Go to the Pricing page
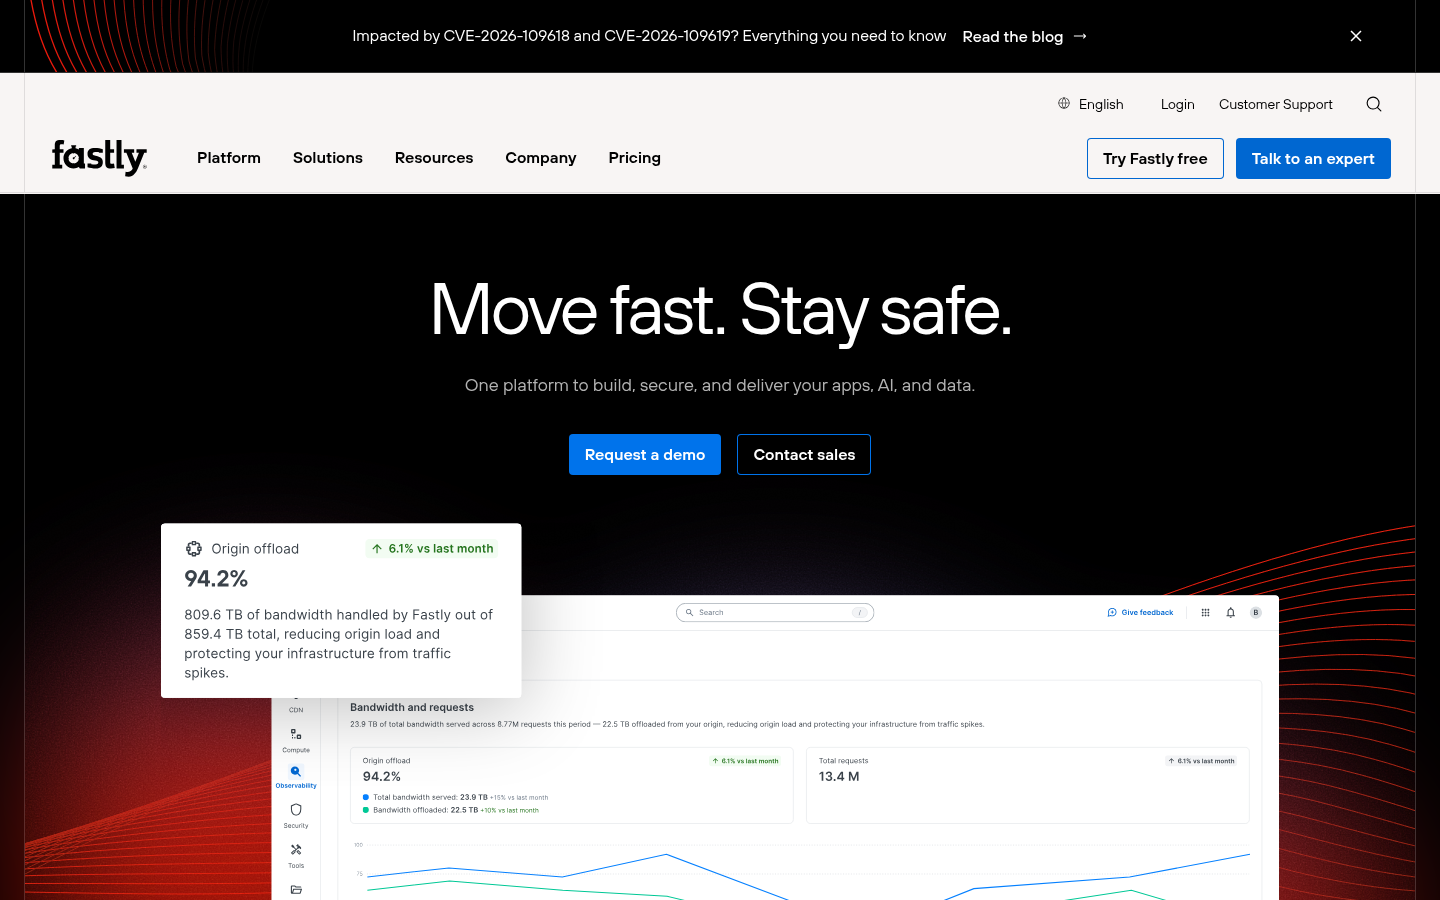Image resolution: width=1440 pixels, height=900 pixels. pos(635,158)
